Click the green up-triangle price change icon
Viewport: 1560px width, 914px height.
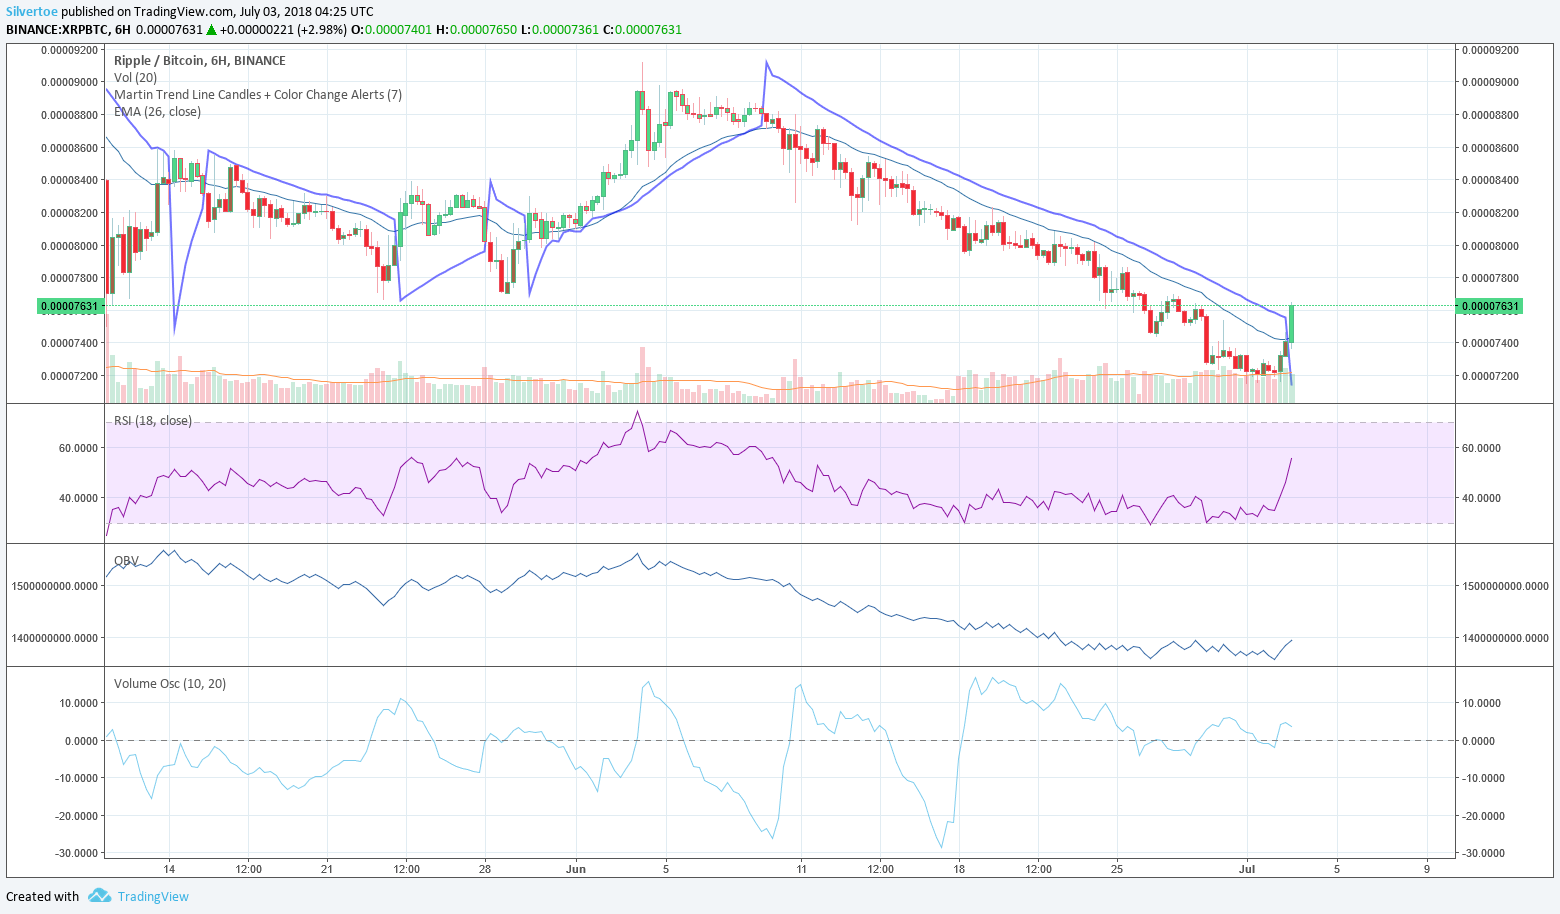click(212, 30)
